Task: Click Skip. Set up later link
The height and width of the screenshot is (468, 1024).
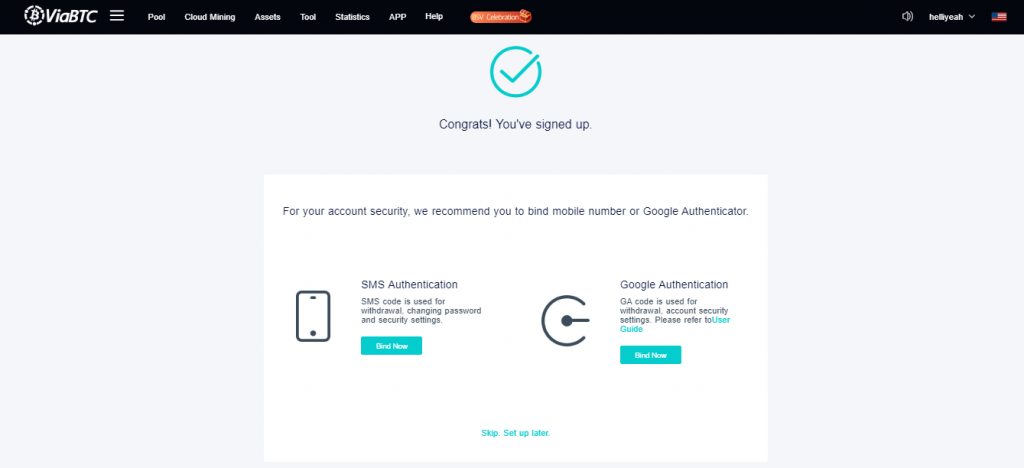Action: pyautogui.click(x=515, y=433)
